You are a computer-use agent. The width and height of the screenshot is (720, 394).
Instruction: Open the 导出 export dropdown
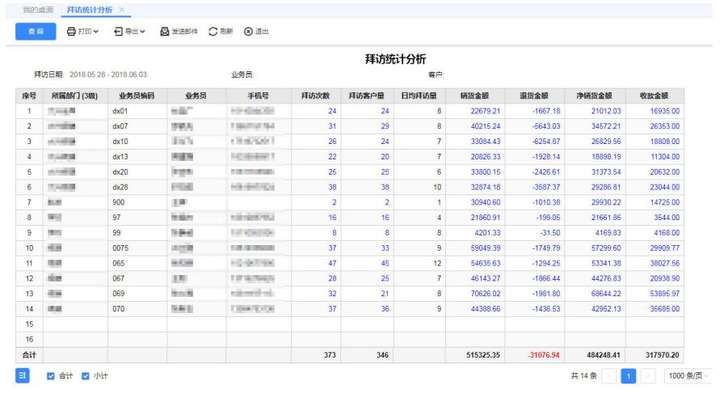tap(129, 31)
